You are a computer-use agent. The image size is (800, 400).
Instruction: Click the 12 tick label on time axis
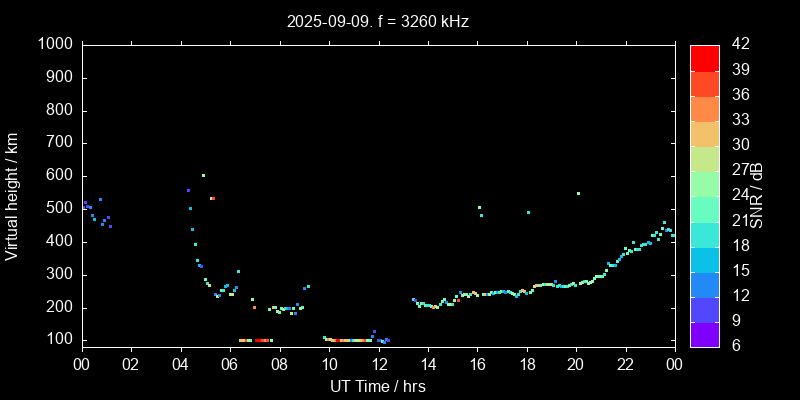[378, 363]
